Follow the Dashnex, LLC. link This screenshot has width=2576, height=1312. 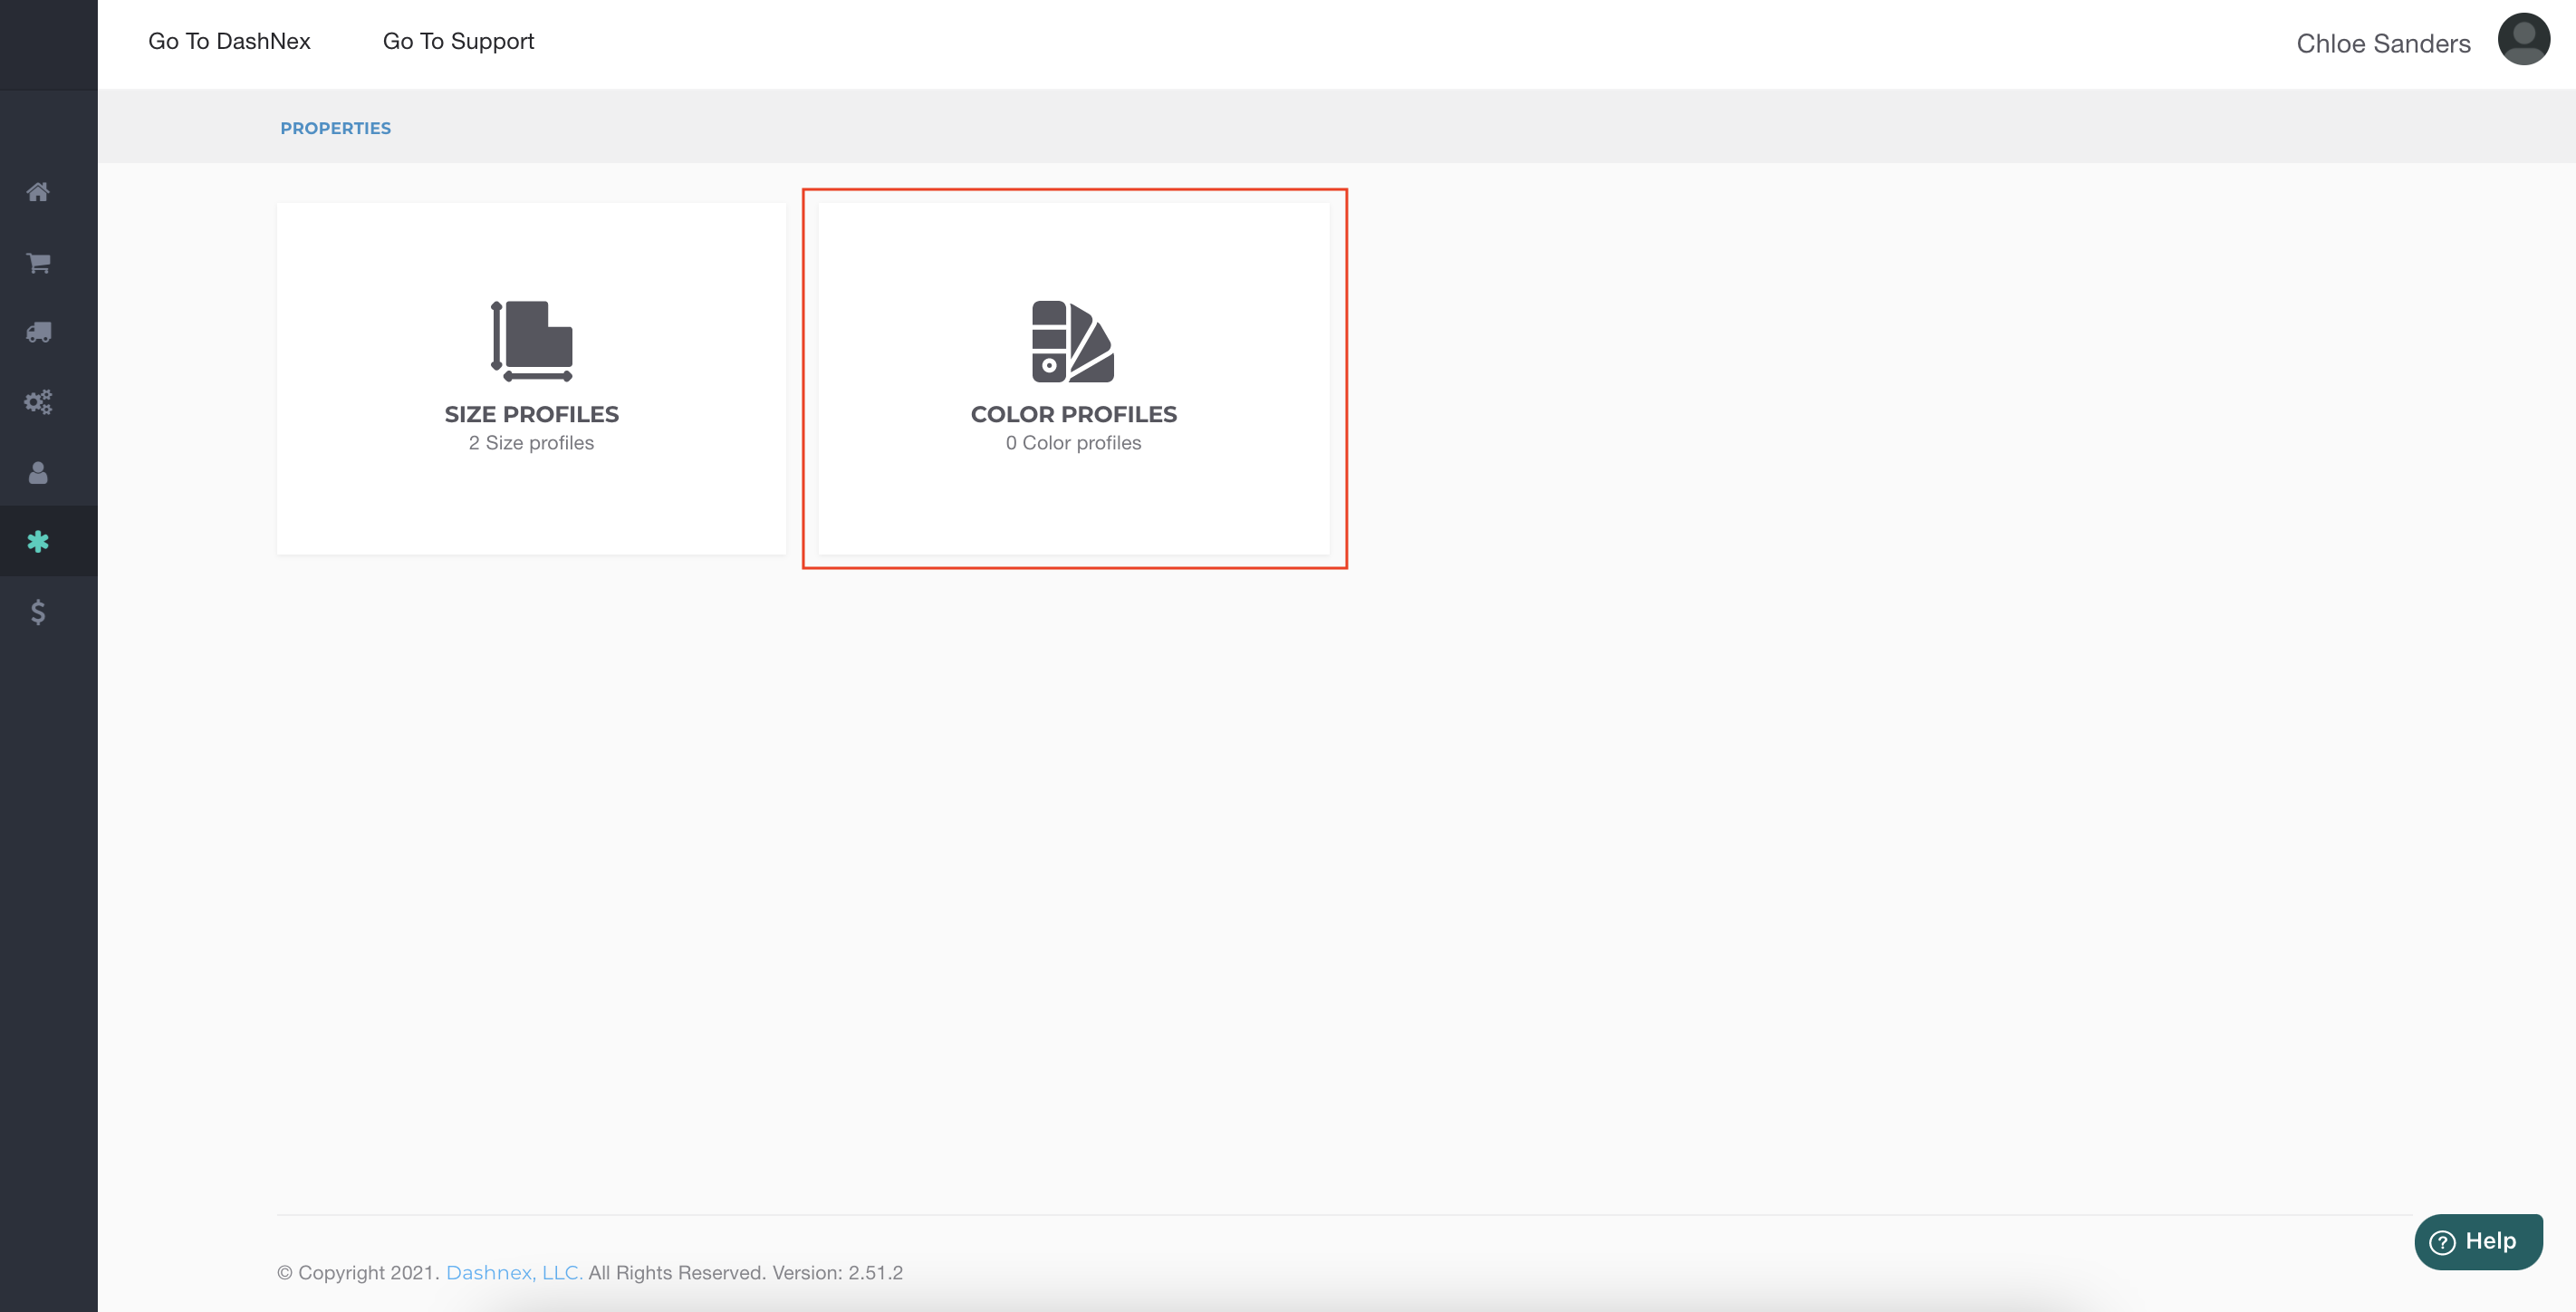point(514,1272)
